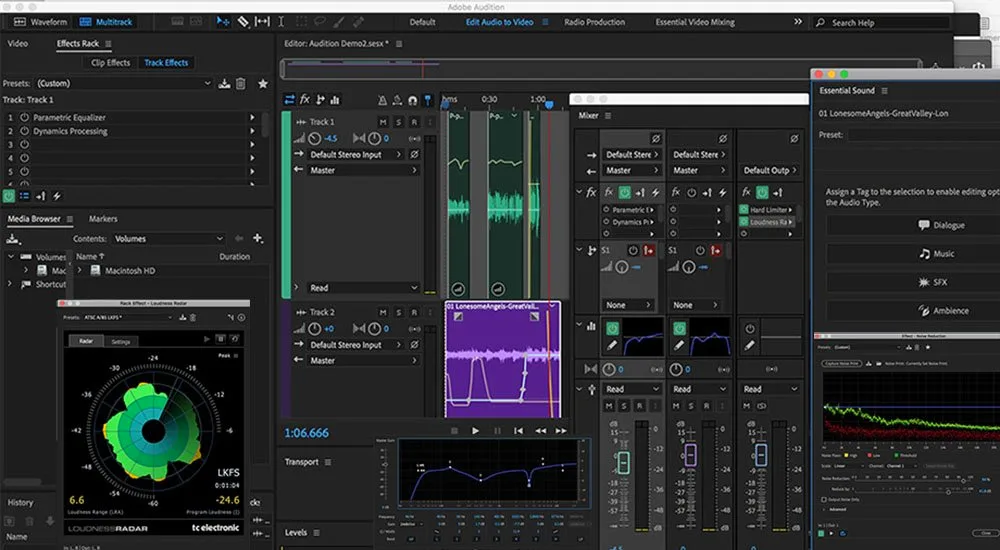The height and width of the screenshot is (550, 1000).
Task: Assign the Music audio type
Action: 937,254
